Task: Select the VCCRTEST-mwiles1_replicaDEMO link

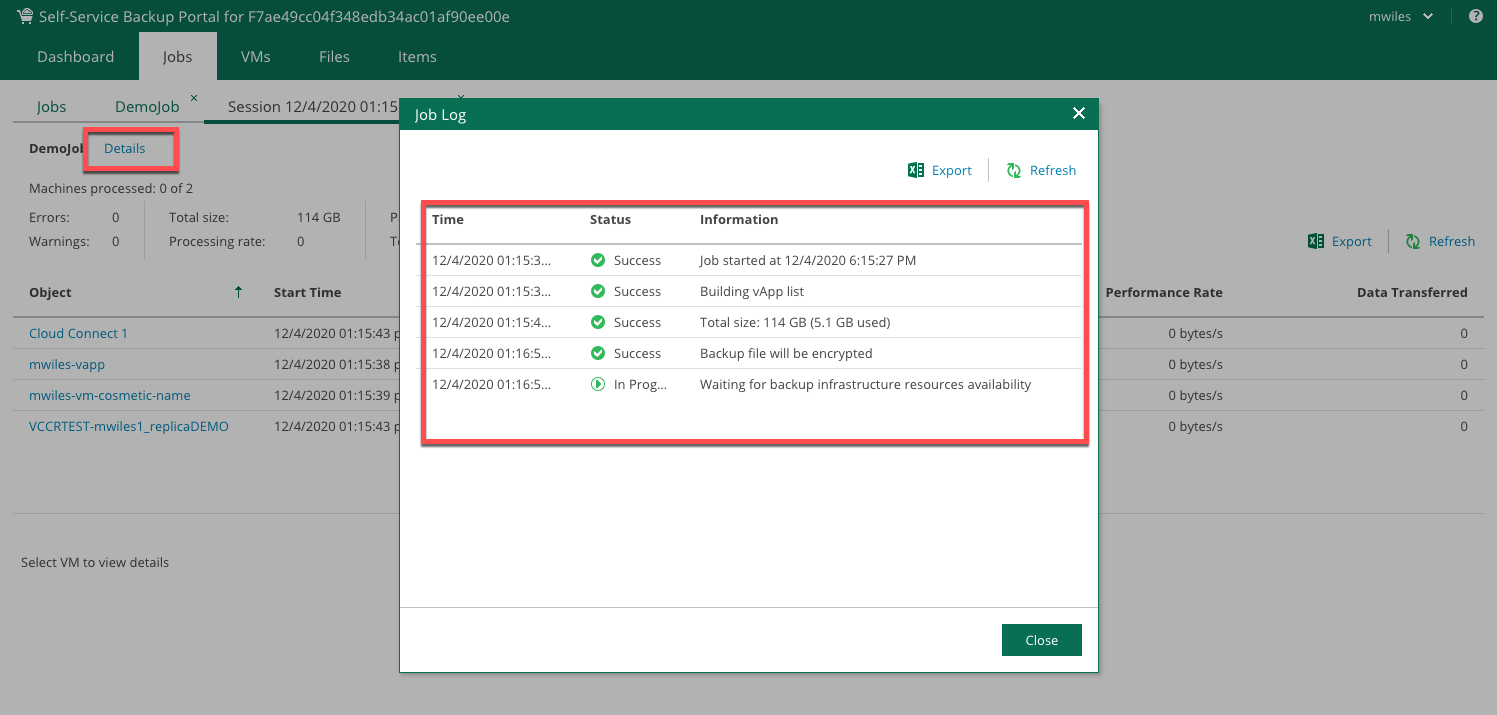Action: tap(128, 426)
